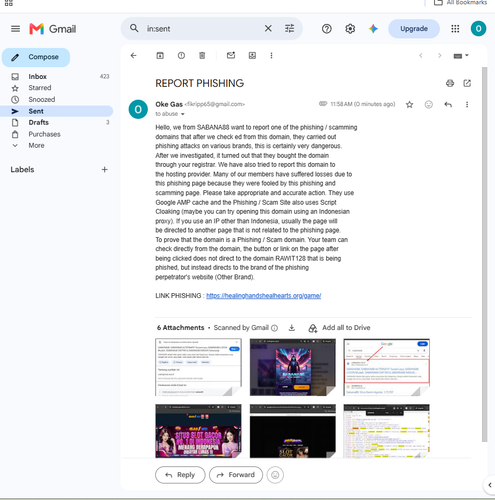
Task: Go back to Sent list arrow
Action: click(134, 56)
